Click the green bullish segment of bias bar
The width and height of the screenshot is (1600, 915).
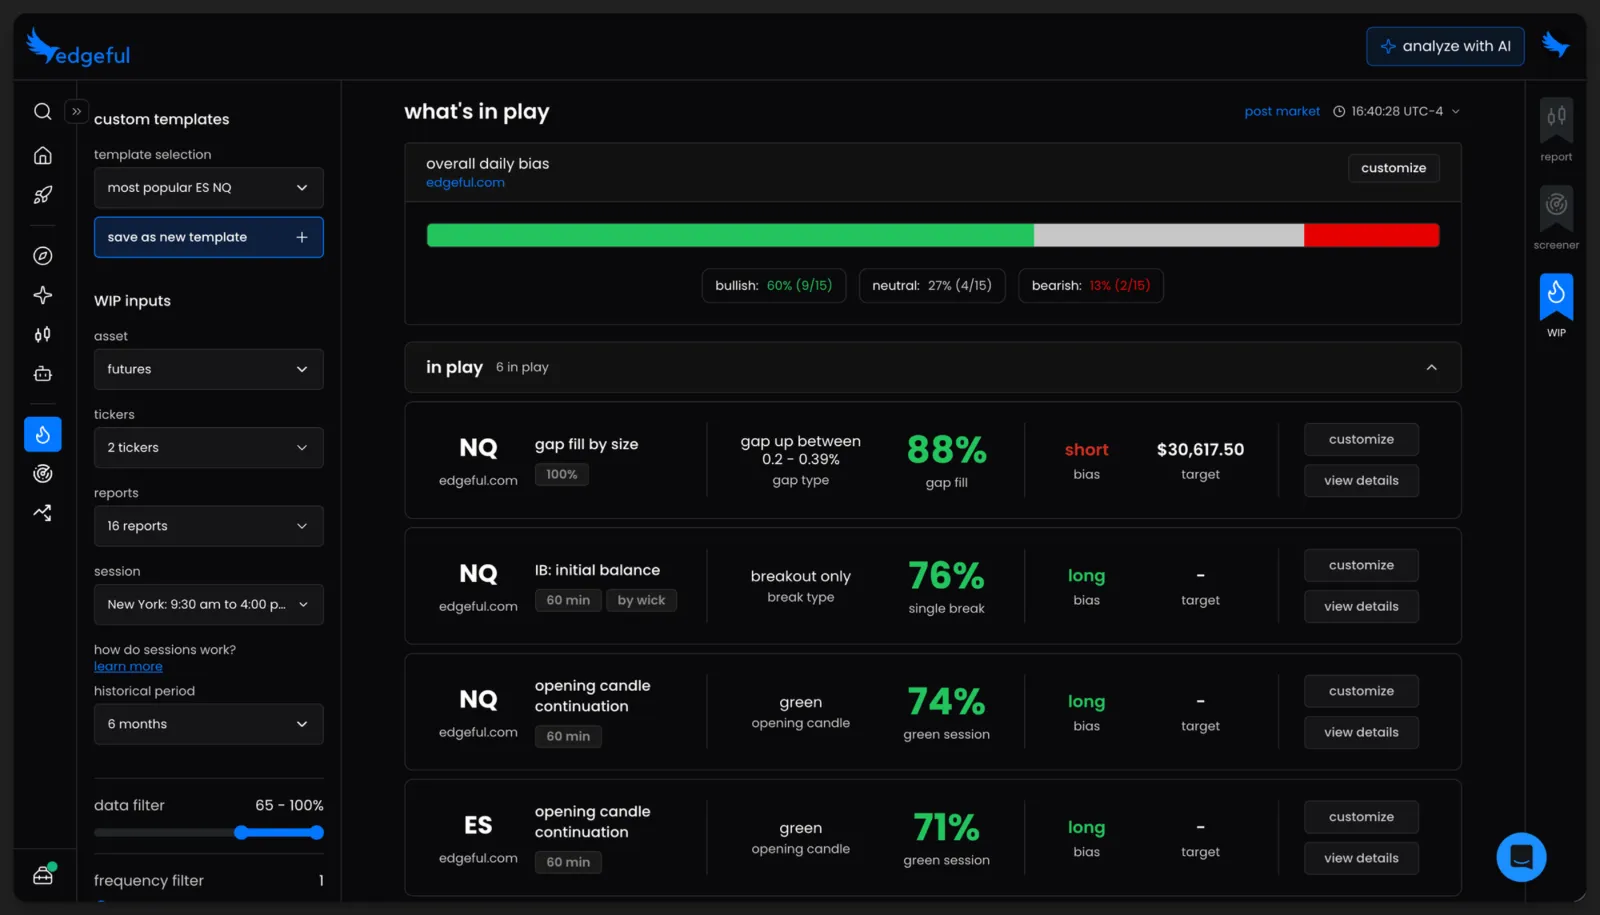click(730, 235)
